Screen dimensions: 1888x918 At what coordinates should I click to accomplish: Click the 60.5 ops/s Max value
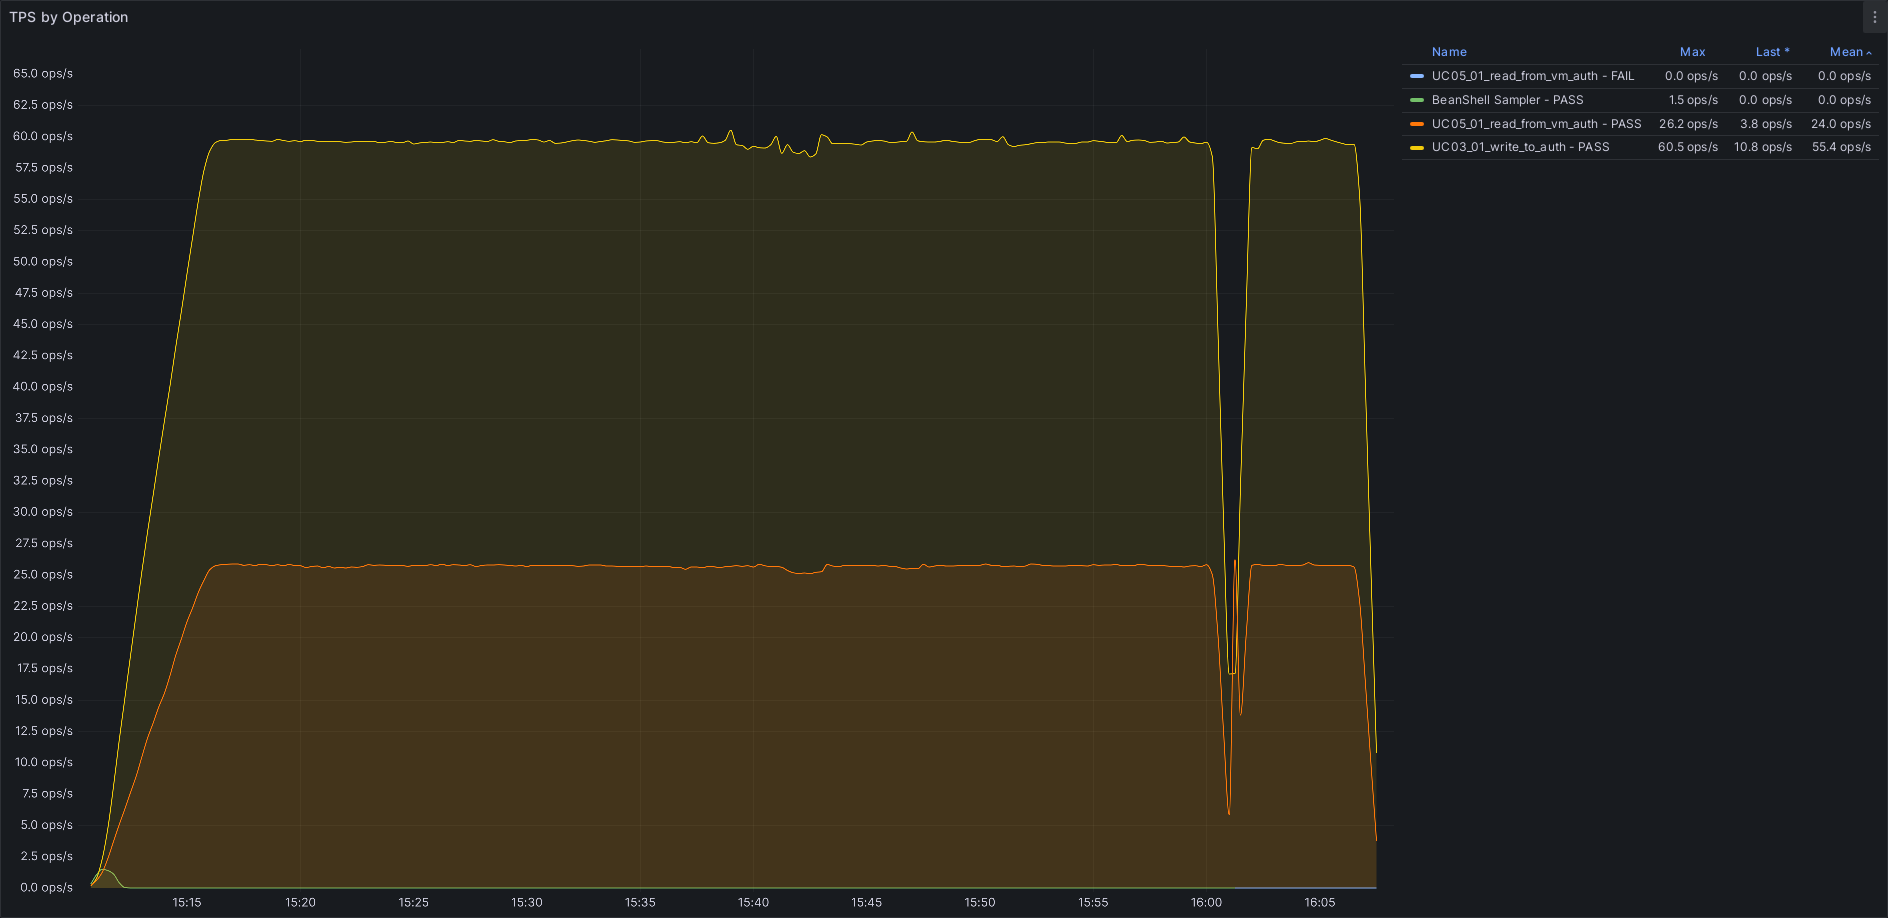tap(1688, 147)
